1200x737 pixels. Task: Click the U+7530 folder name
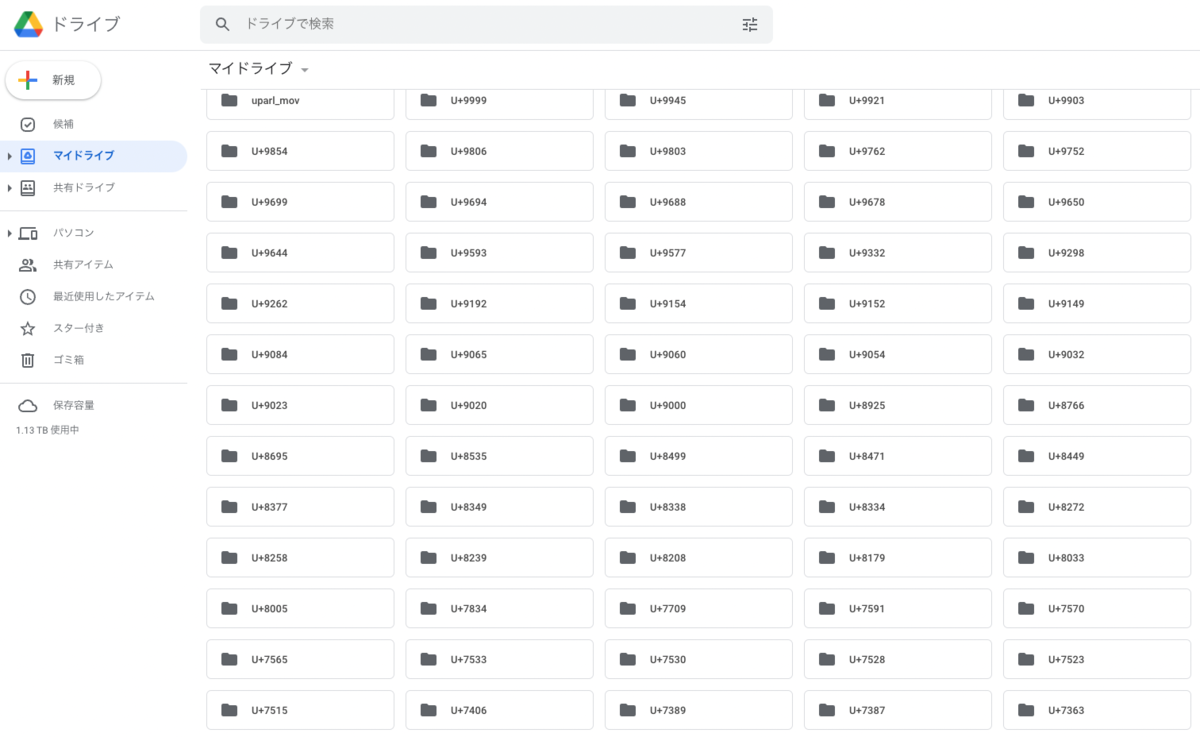[x=668, y=660]
